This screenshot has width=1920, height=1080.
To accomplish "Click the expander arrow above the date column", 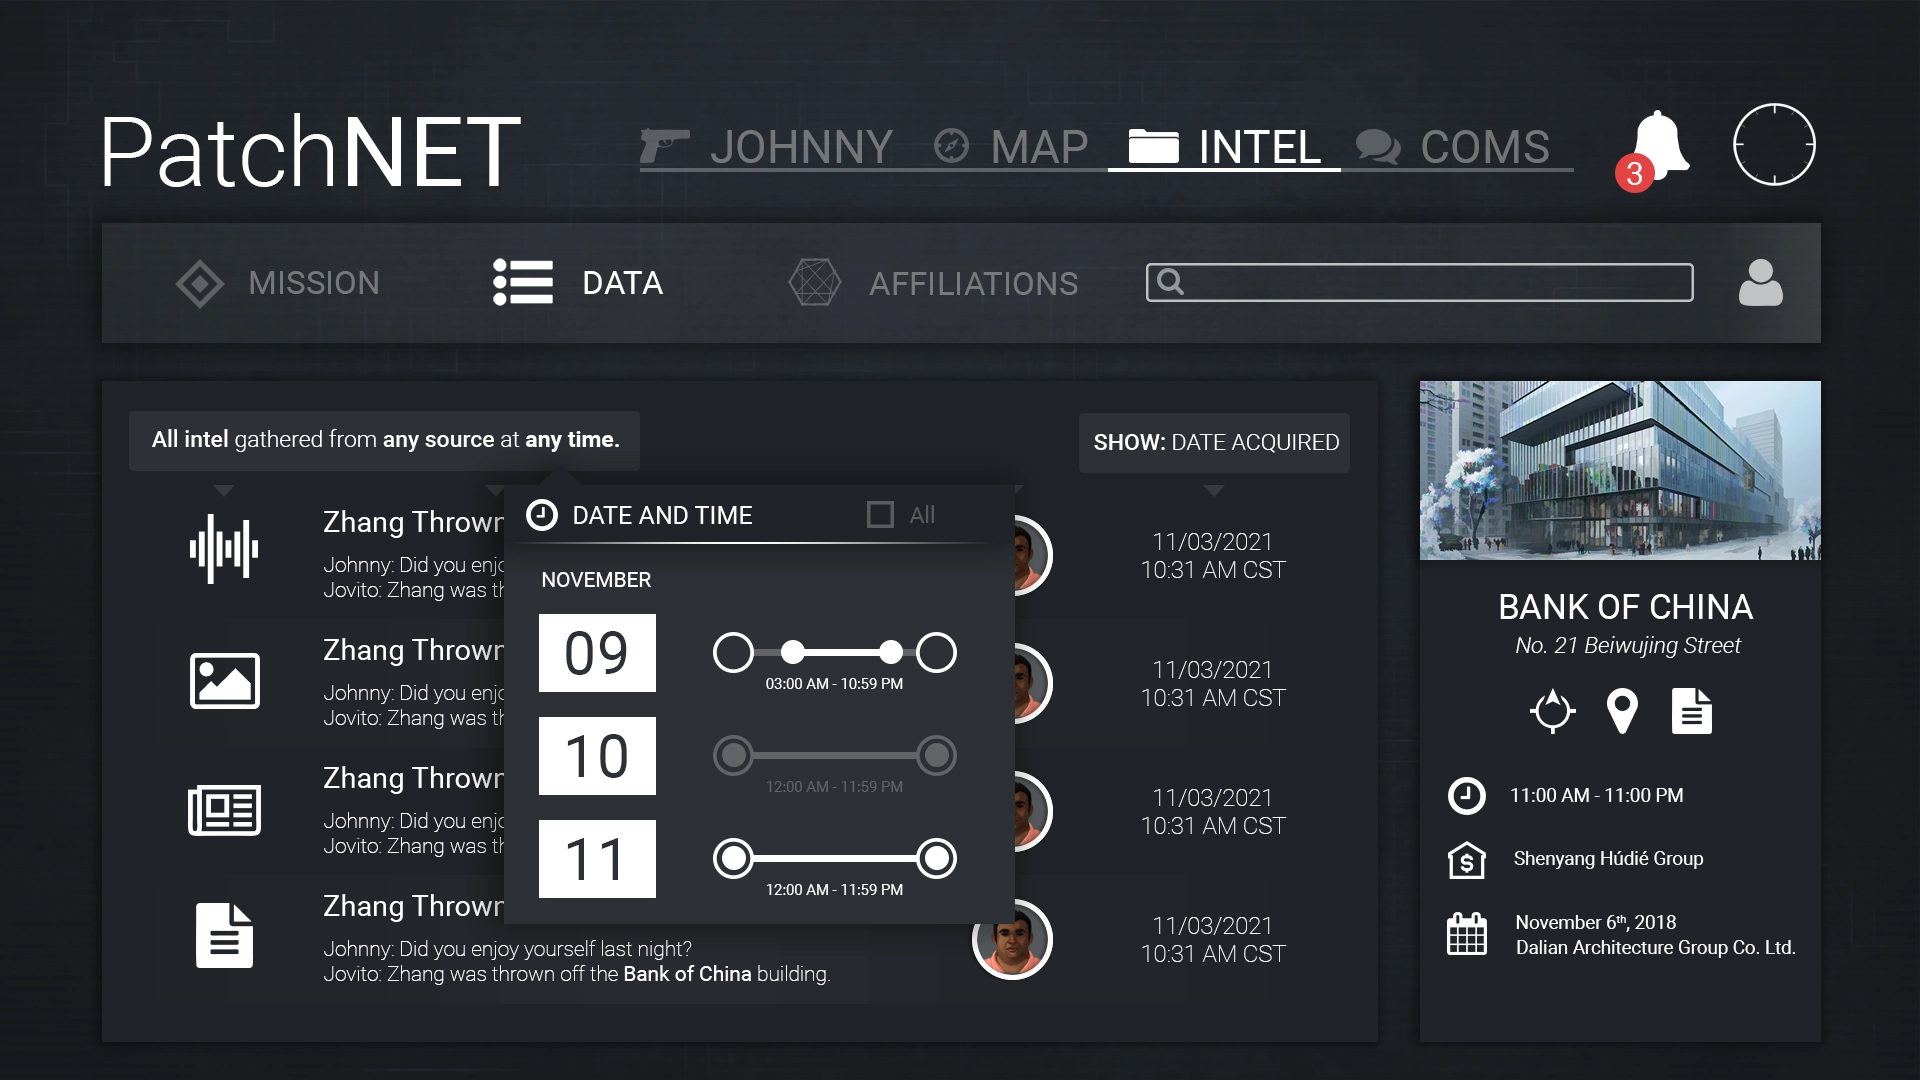I will coord(1213,491).
